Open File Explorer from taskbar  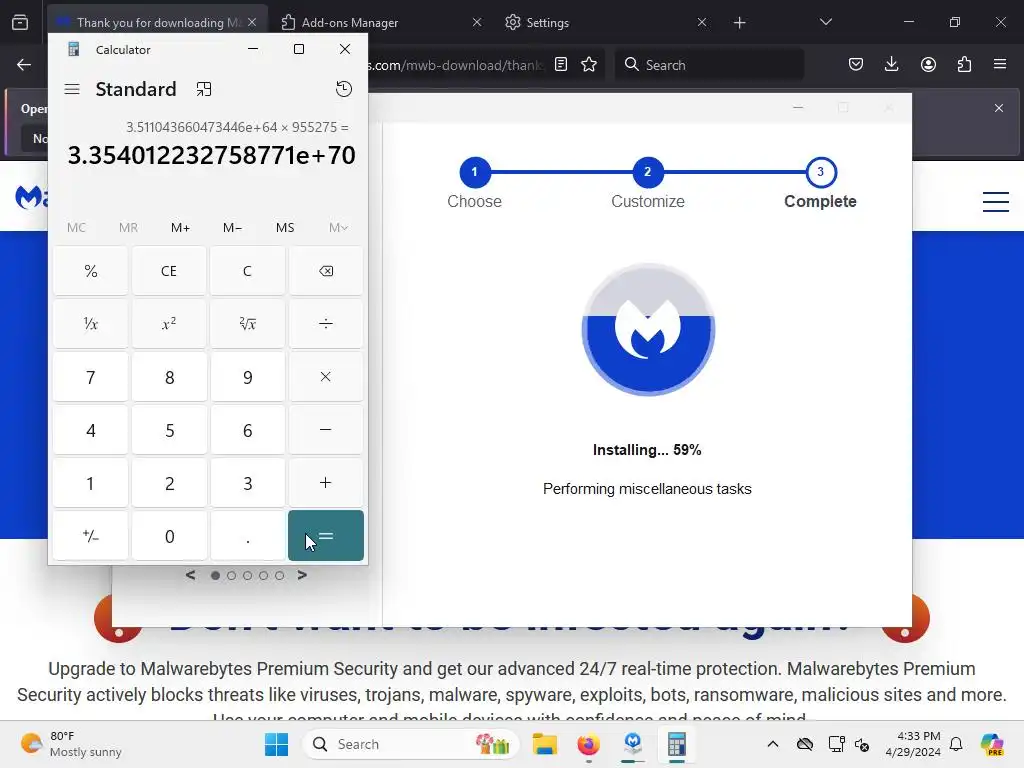545,744
